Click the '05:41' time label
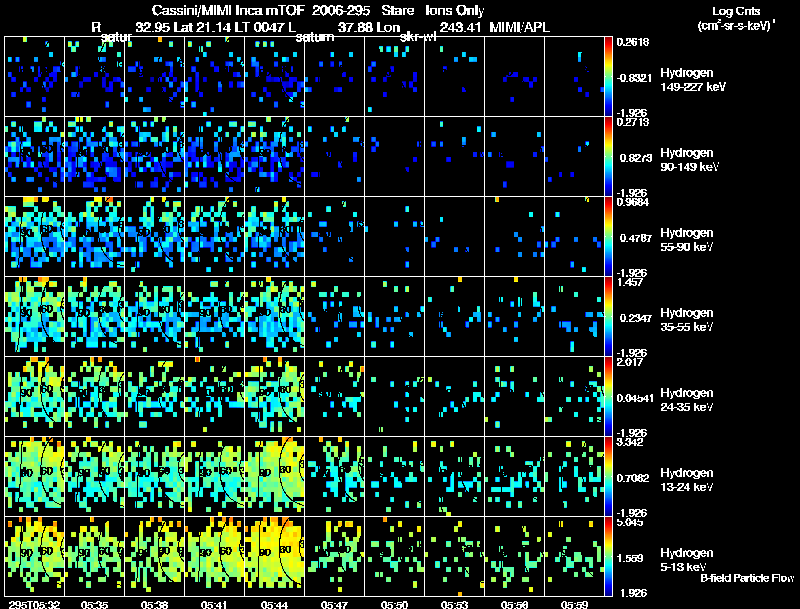The height and width of the screenshot is (609, 800). point(214,604)
